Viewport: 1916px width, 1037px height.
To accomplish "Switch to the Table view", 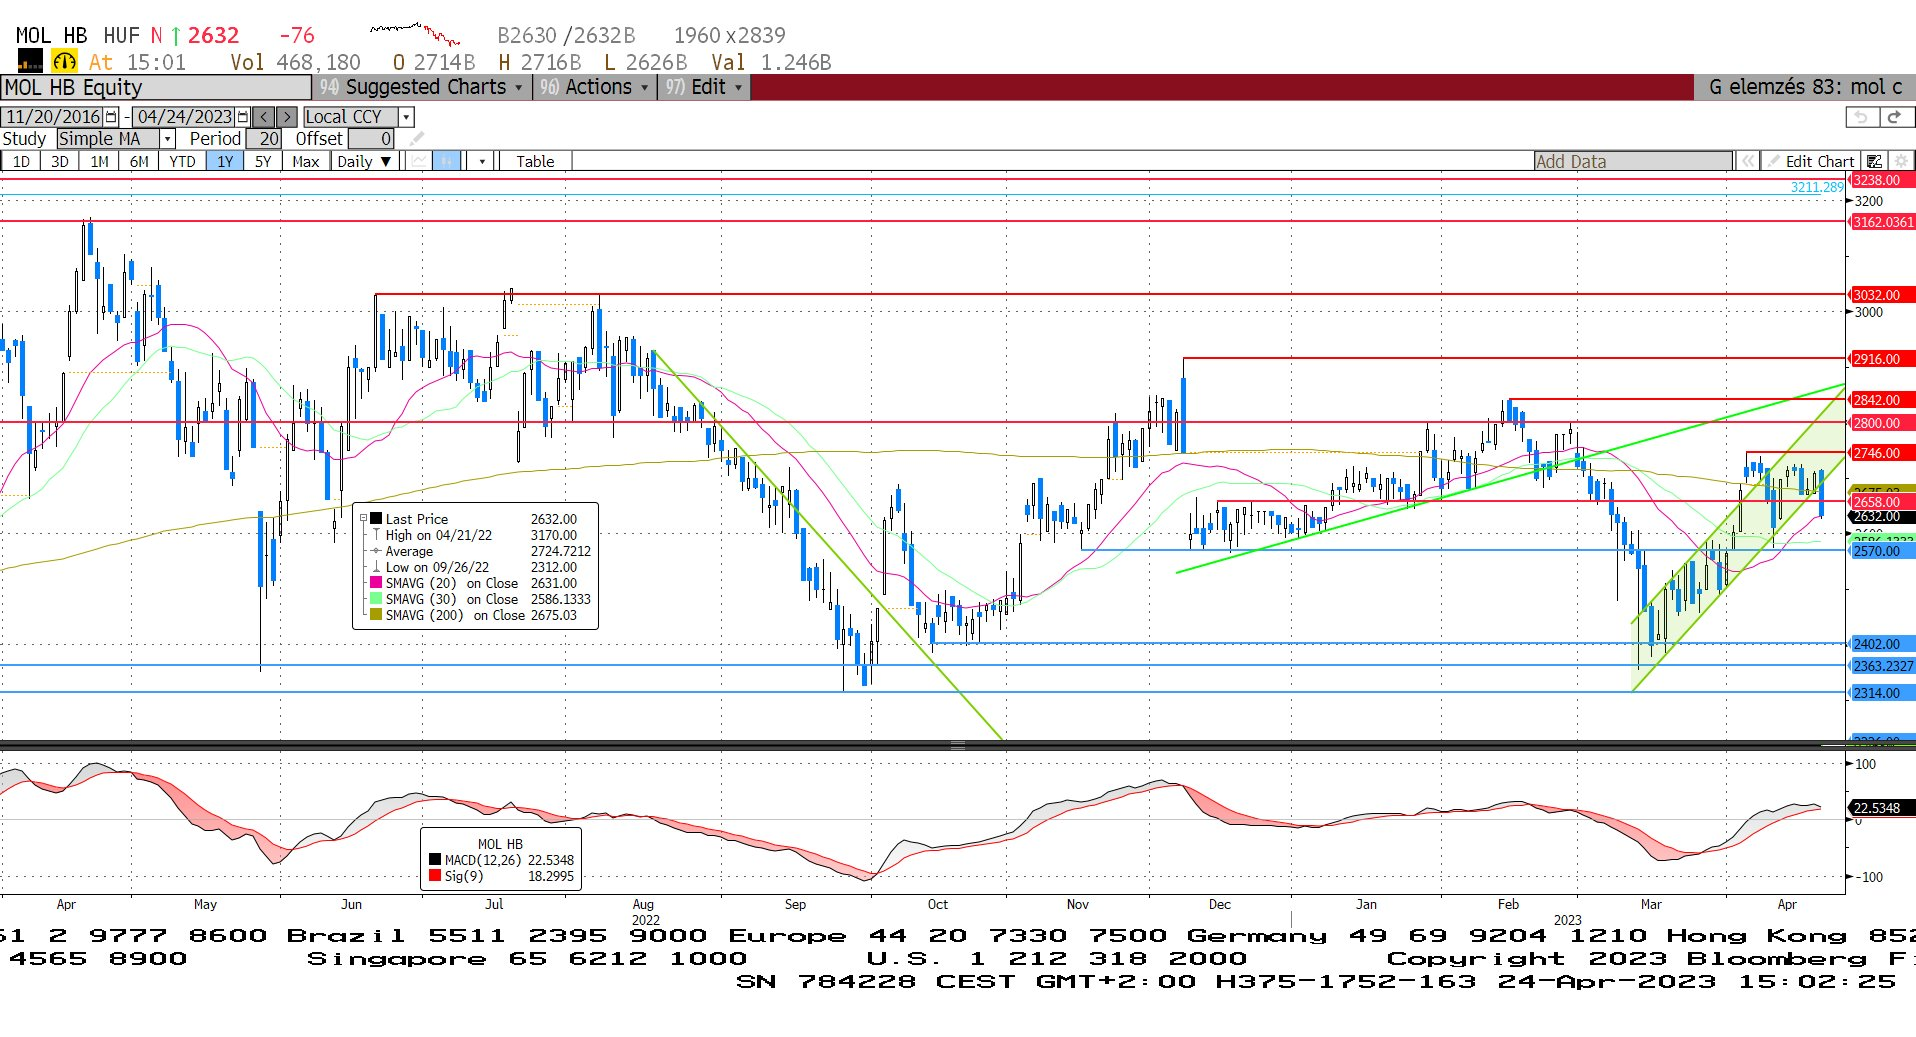I will point(535,161).
